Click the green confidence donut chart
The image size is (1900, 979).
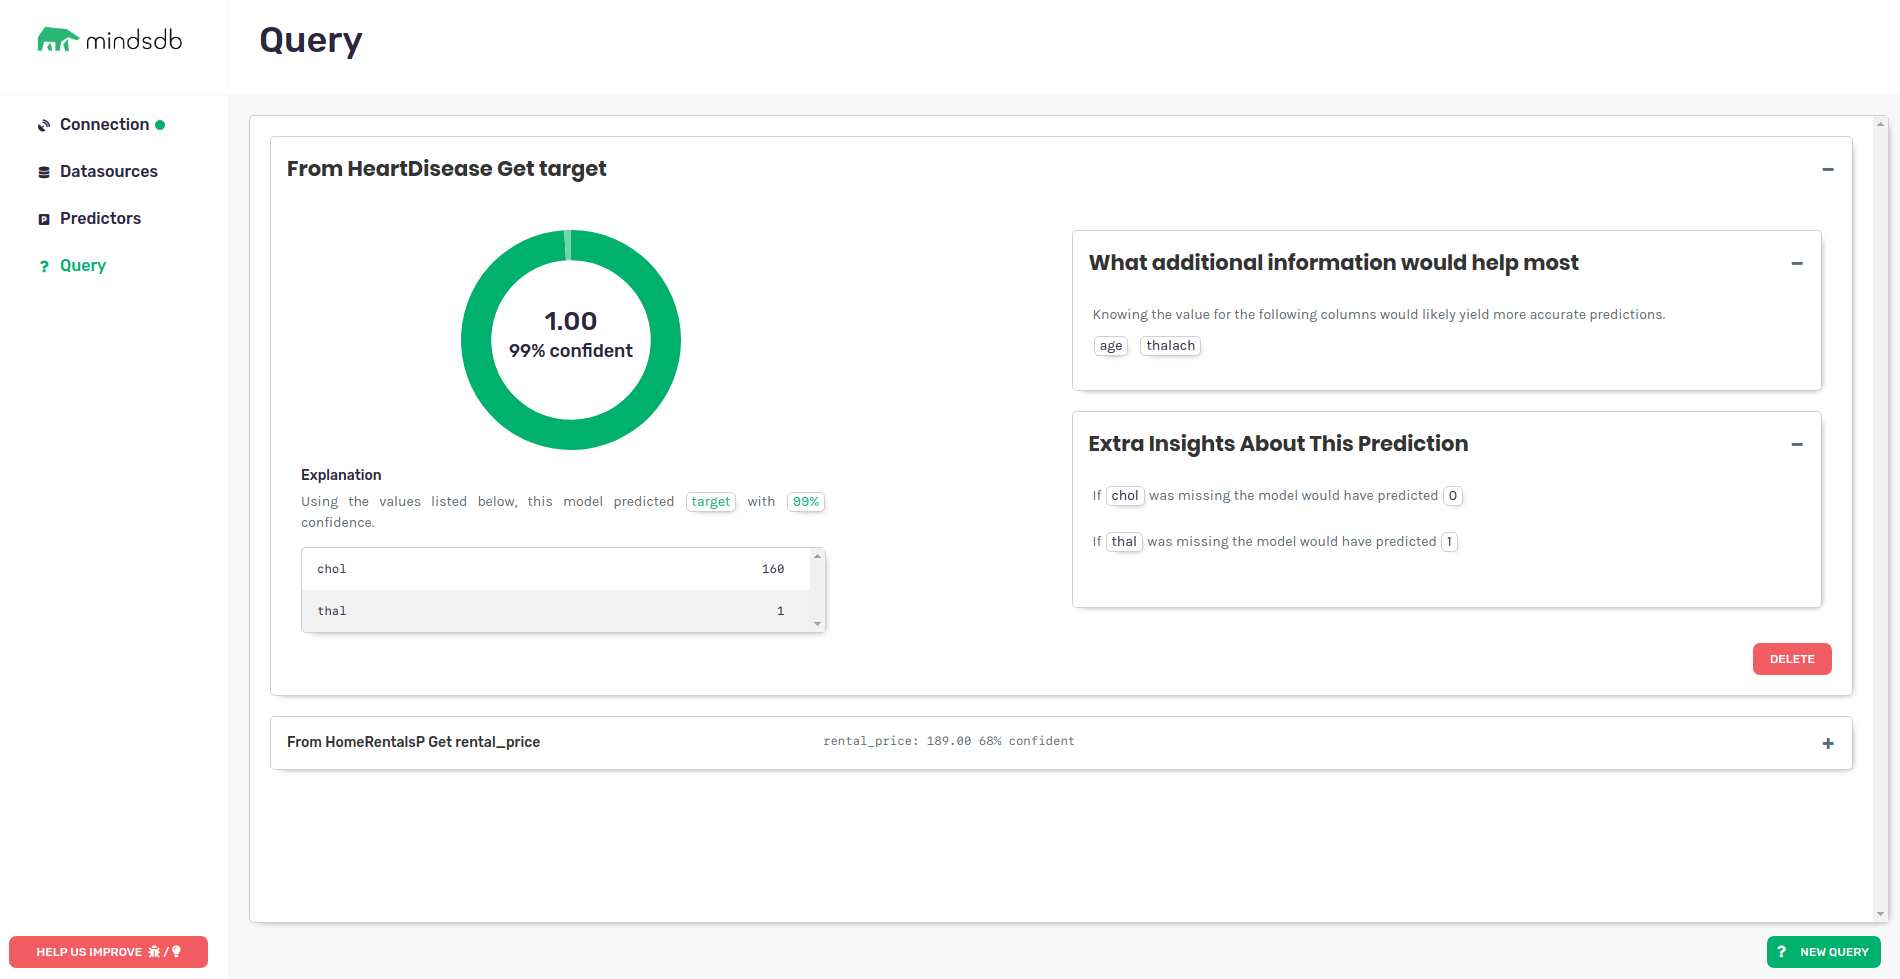coord(476,340)
